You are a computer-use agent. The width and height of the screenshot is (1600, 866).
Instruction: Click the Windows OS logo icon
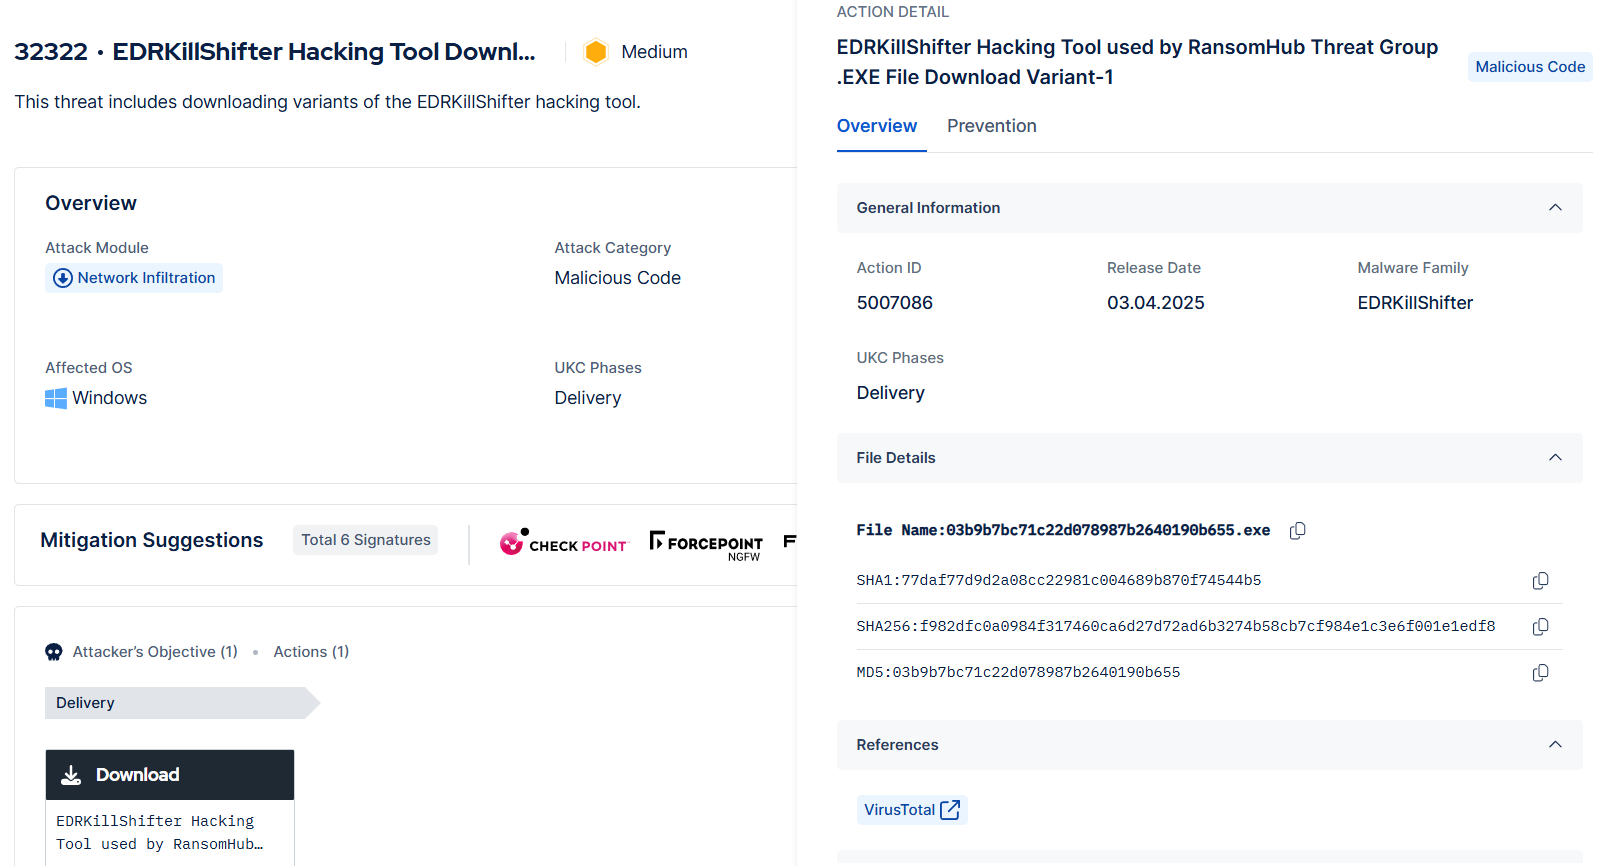click(x=56, y=398)
